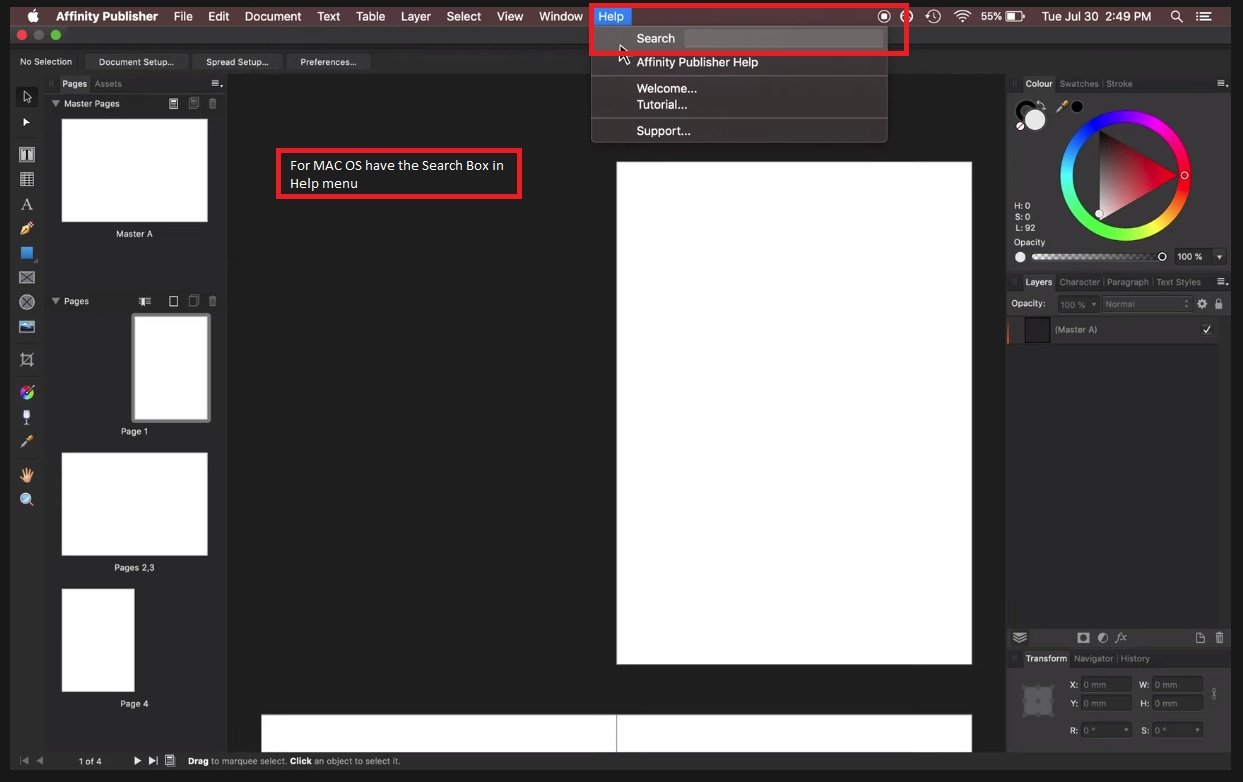Select the Frame Text tool
This screenshot has width=1243, height=782.
click(27, 155)
